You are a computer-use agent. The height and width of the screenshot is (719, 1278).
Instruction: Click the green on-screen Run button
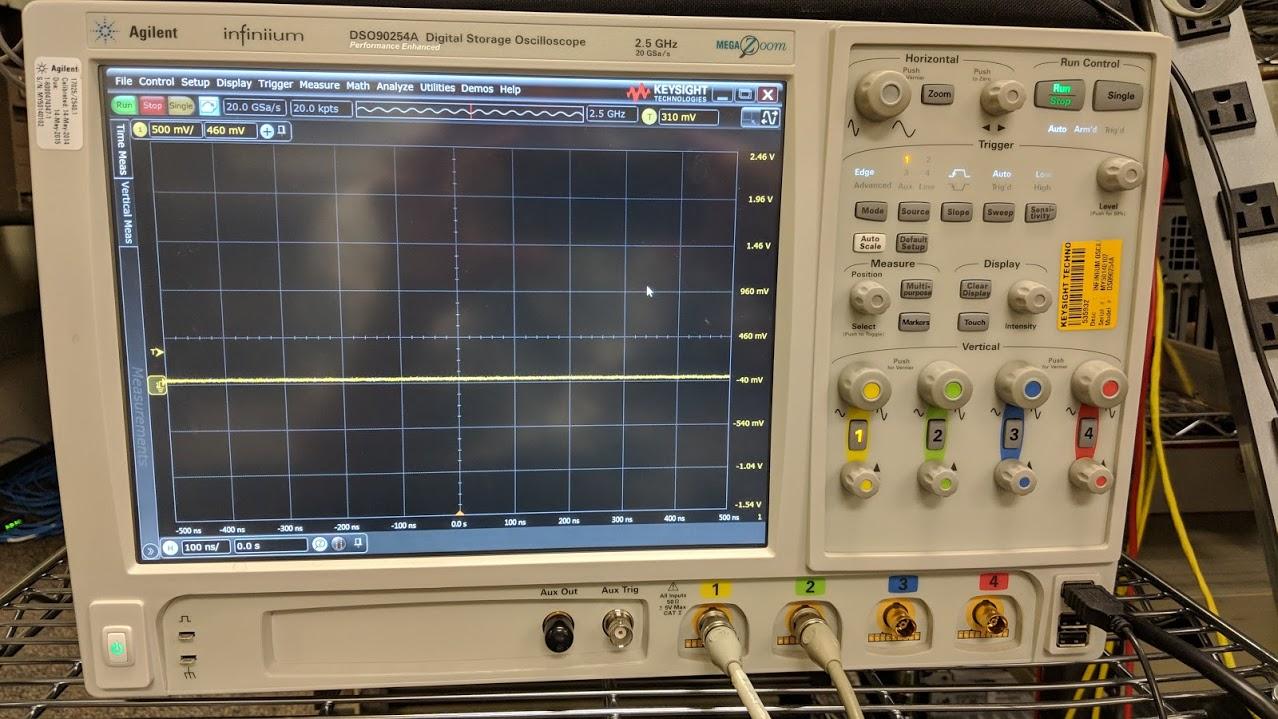click(124, 104)
